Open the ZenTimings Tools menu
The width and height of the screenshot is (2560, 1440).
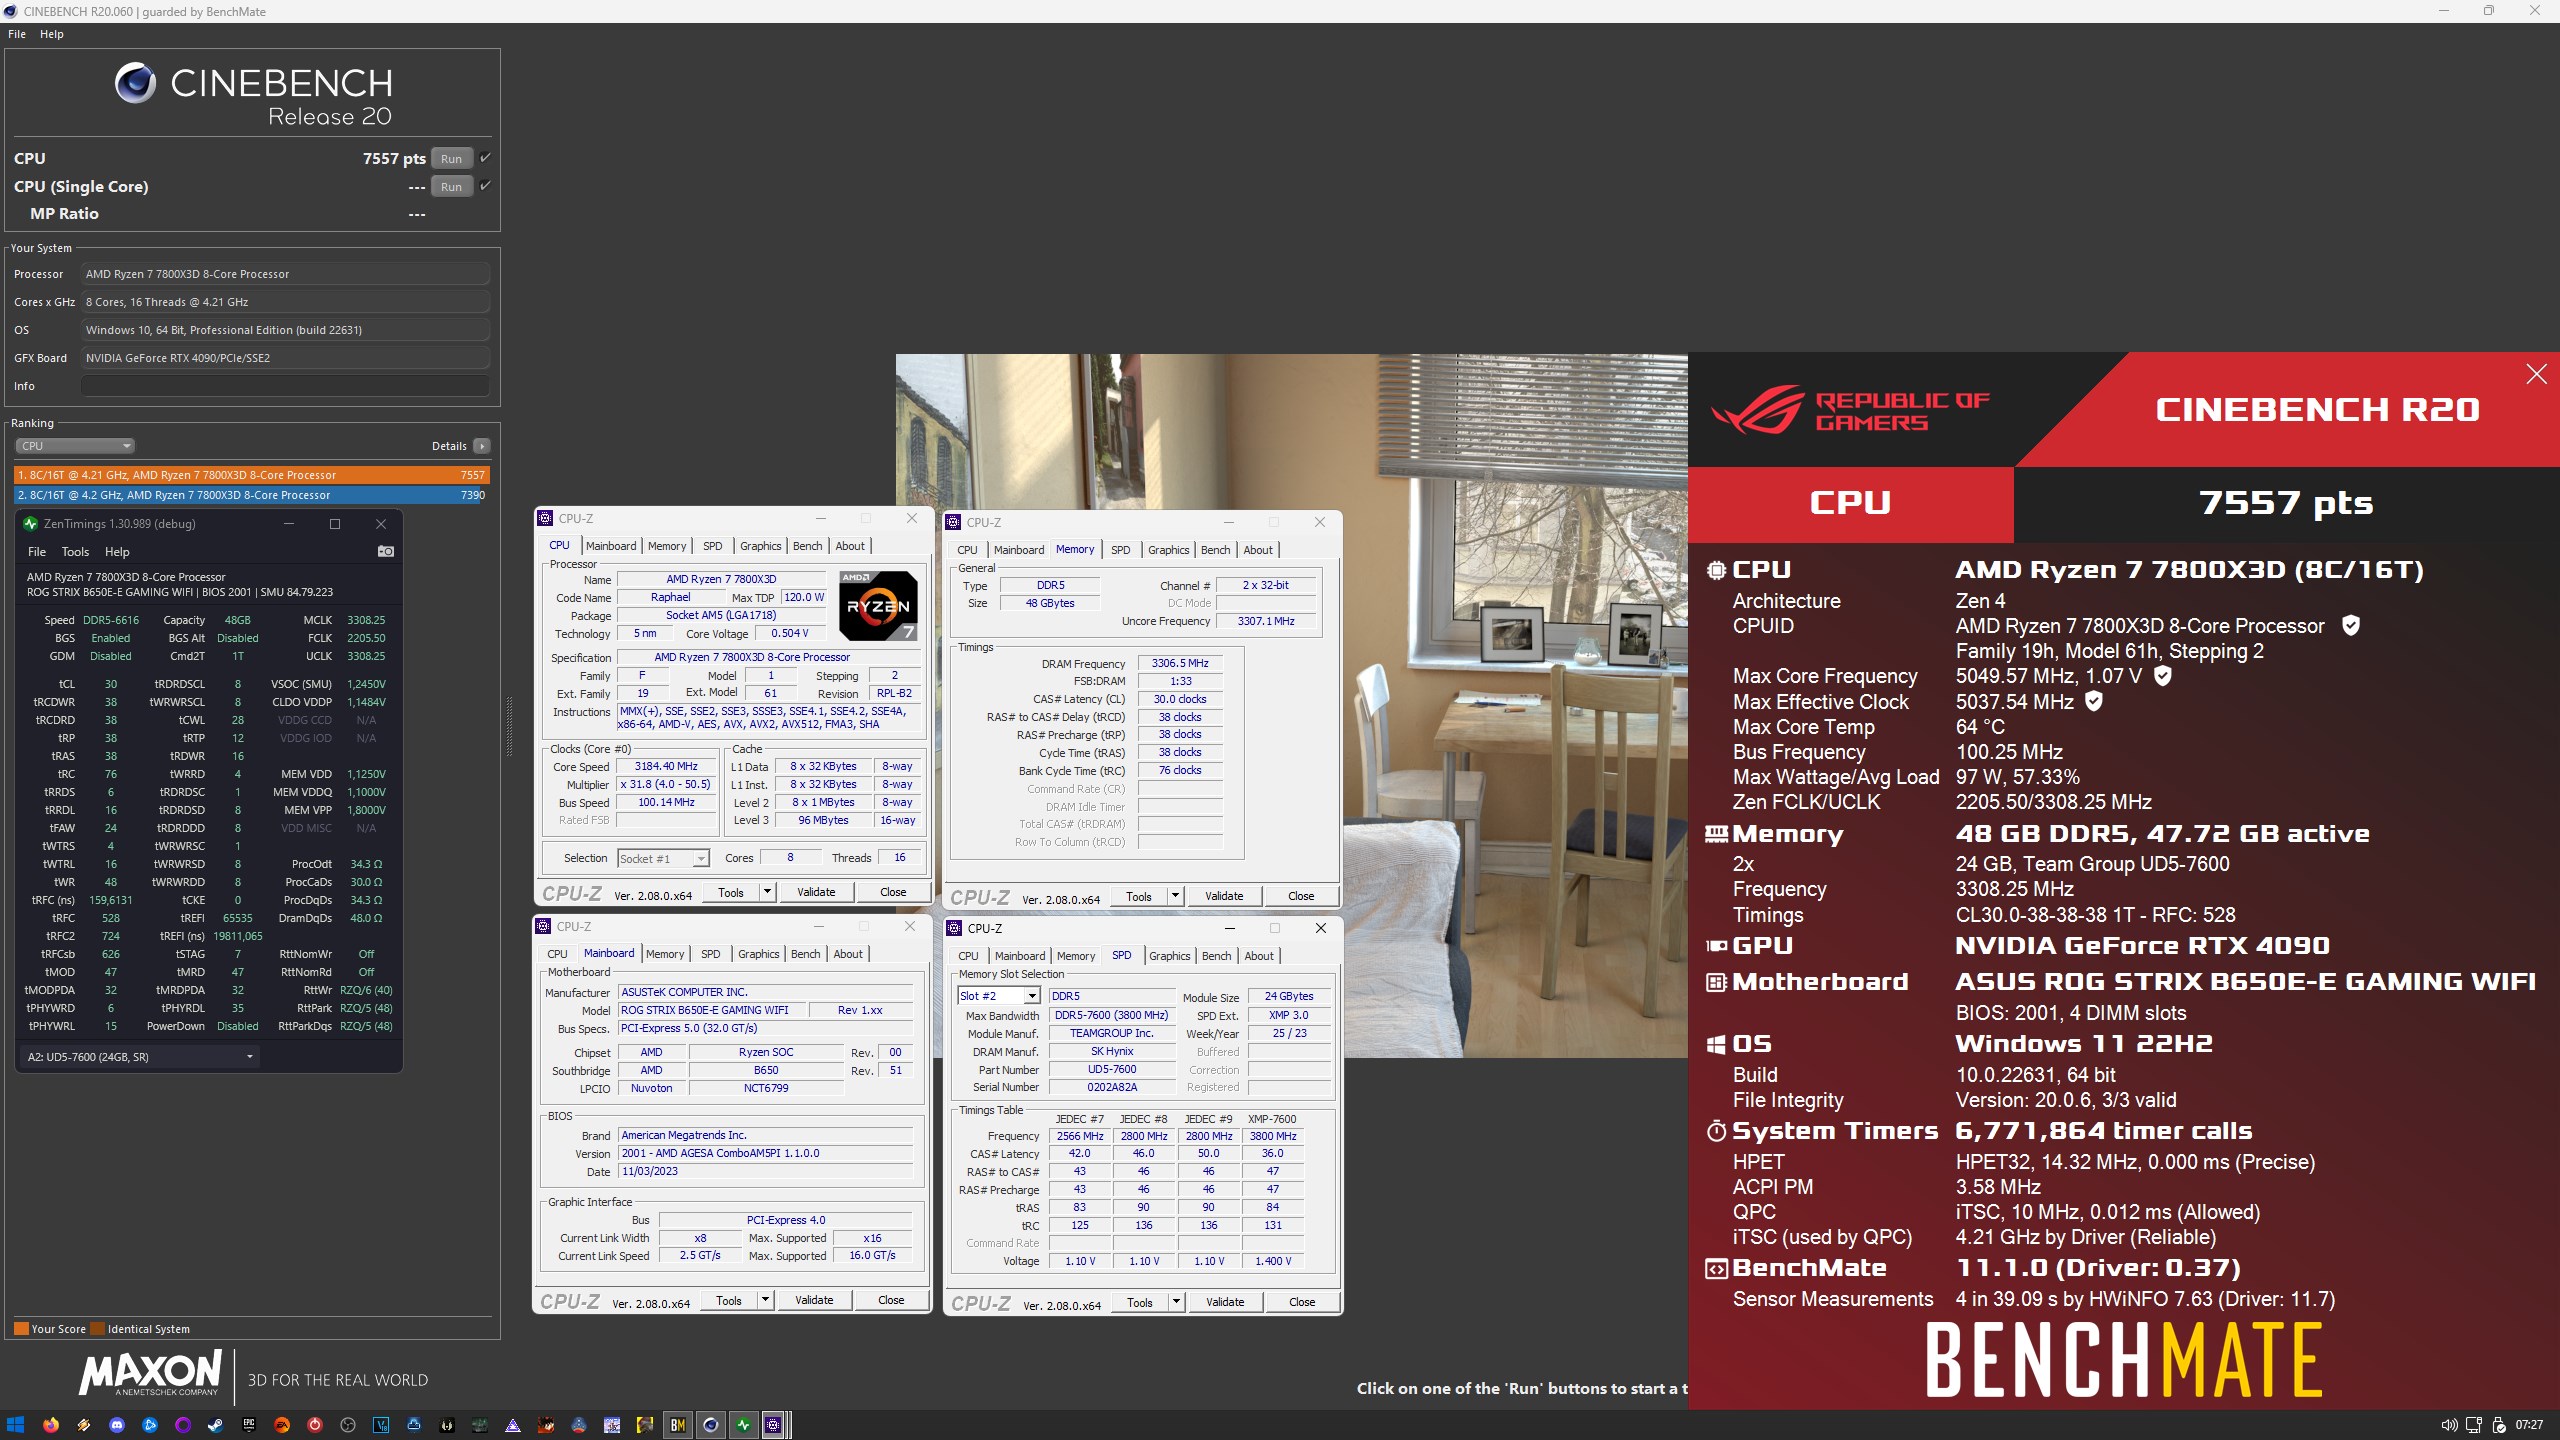point(75,552)
